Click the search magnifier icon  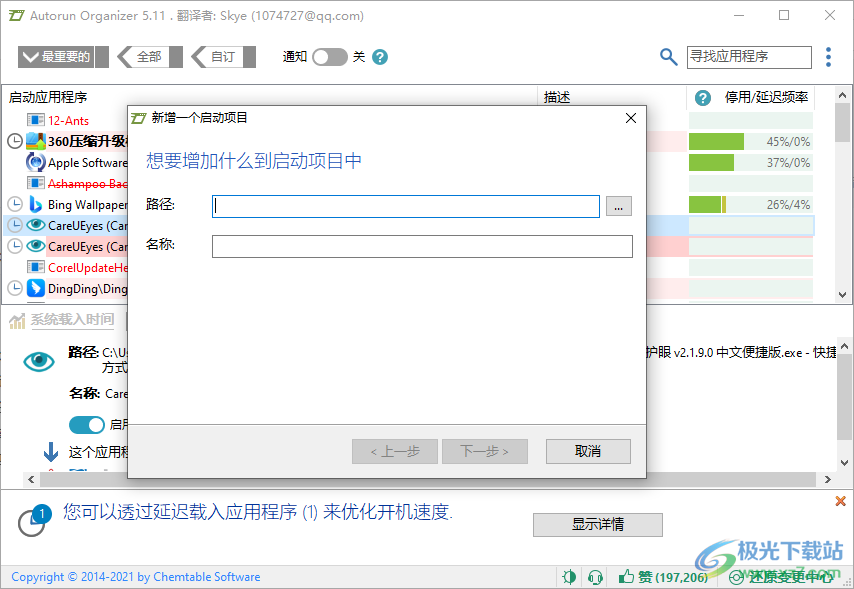click(668, 57)
